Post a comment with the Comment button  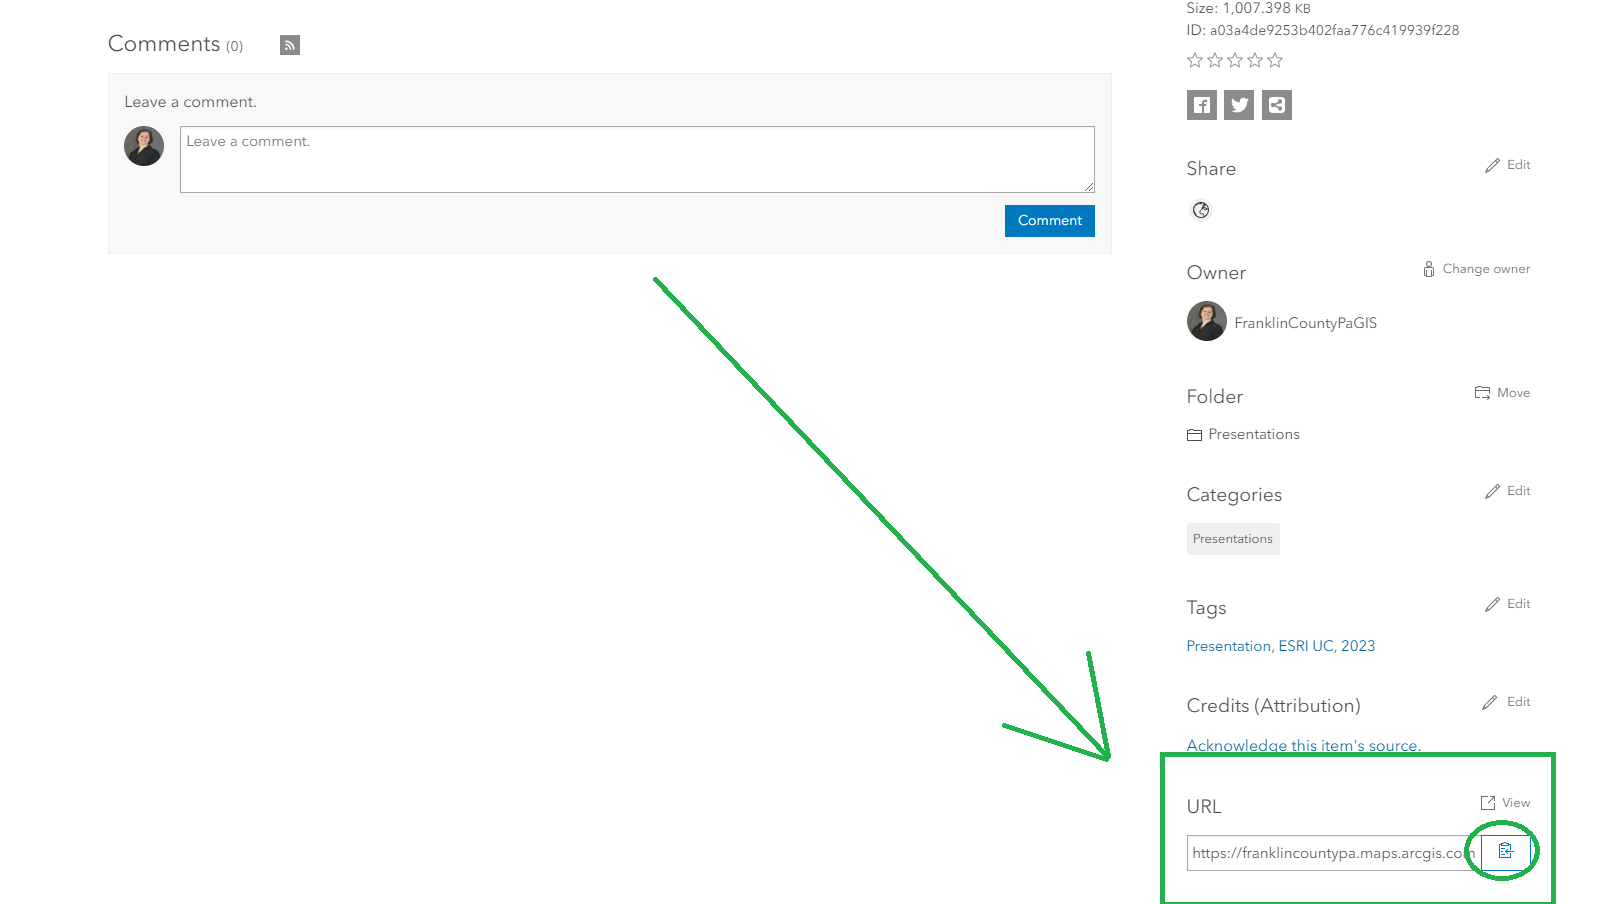[x=1049, y=220]
